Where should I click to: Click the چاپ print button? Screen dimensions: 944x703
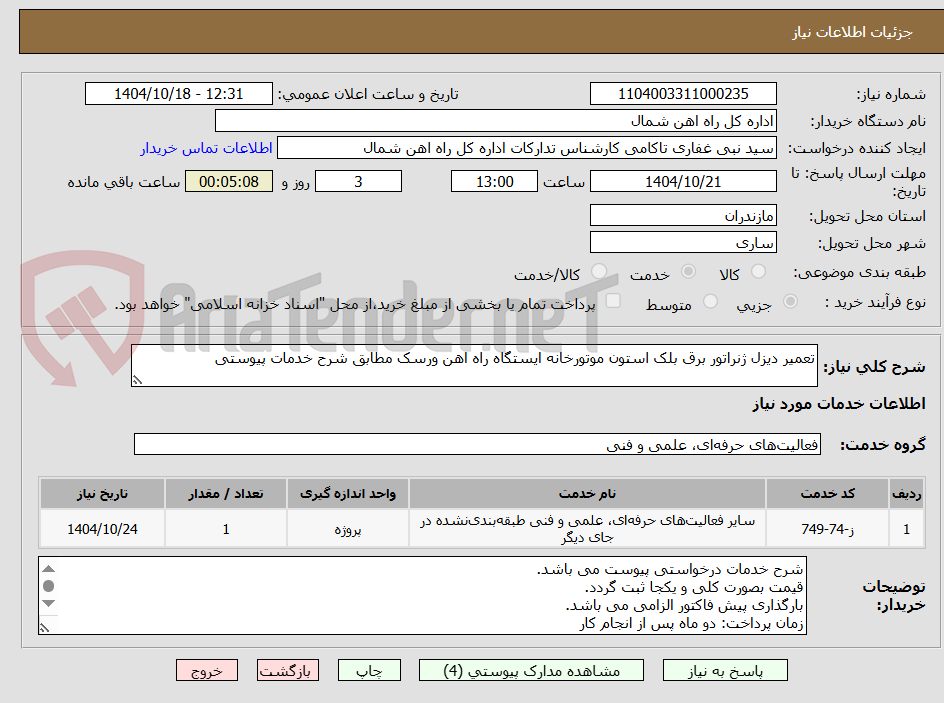click(x=369, y=670)
